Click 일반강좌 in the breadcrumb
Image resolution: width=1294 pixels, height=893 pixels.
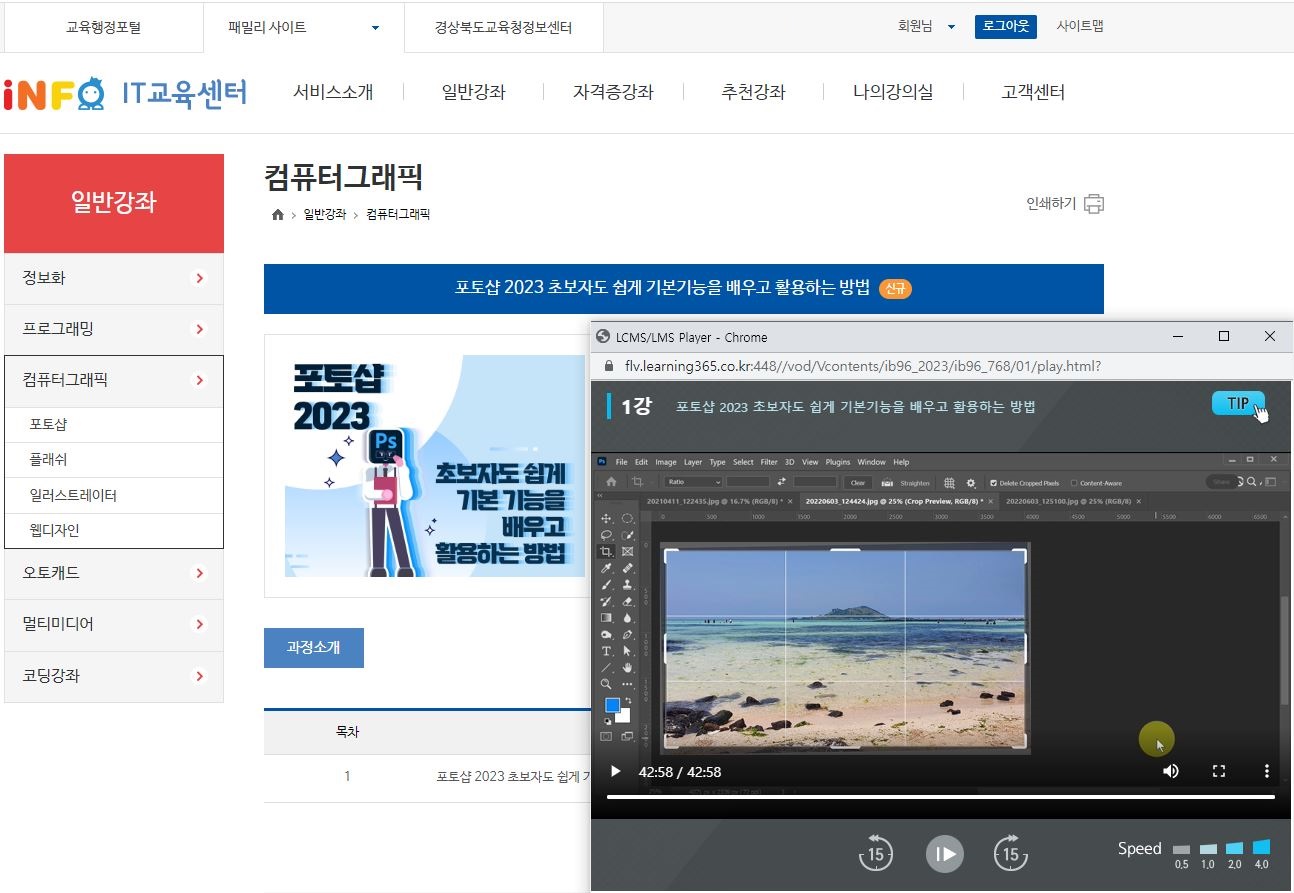point(325,215)
